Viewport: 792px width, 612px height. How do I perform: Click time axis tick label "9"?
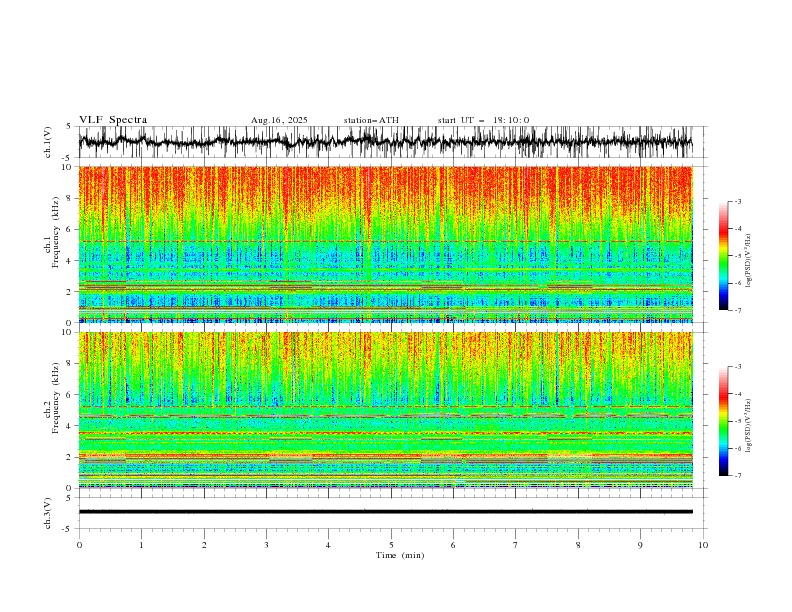(x=640, y=545)
